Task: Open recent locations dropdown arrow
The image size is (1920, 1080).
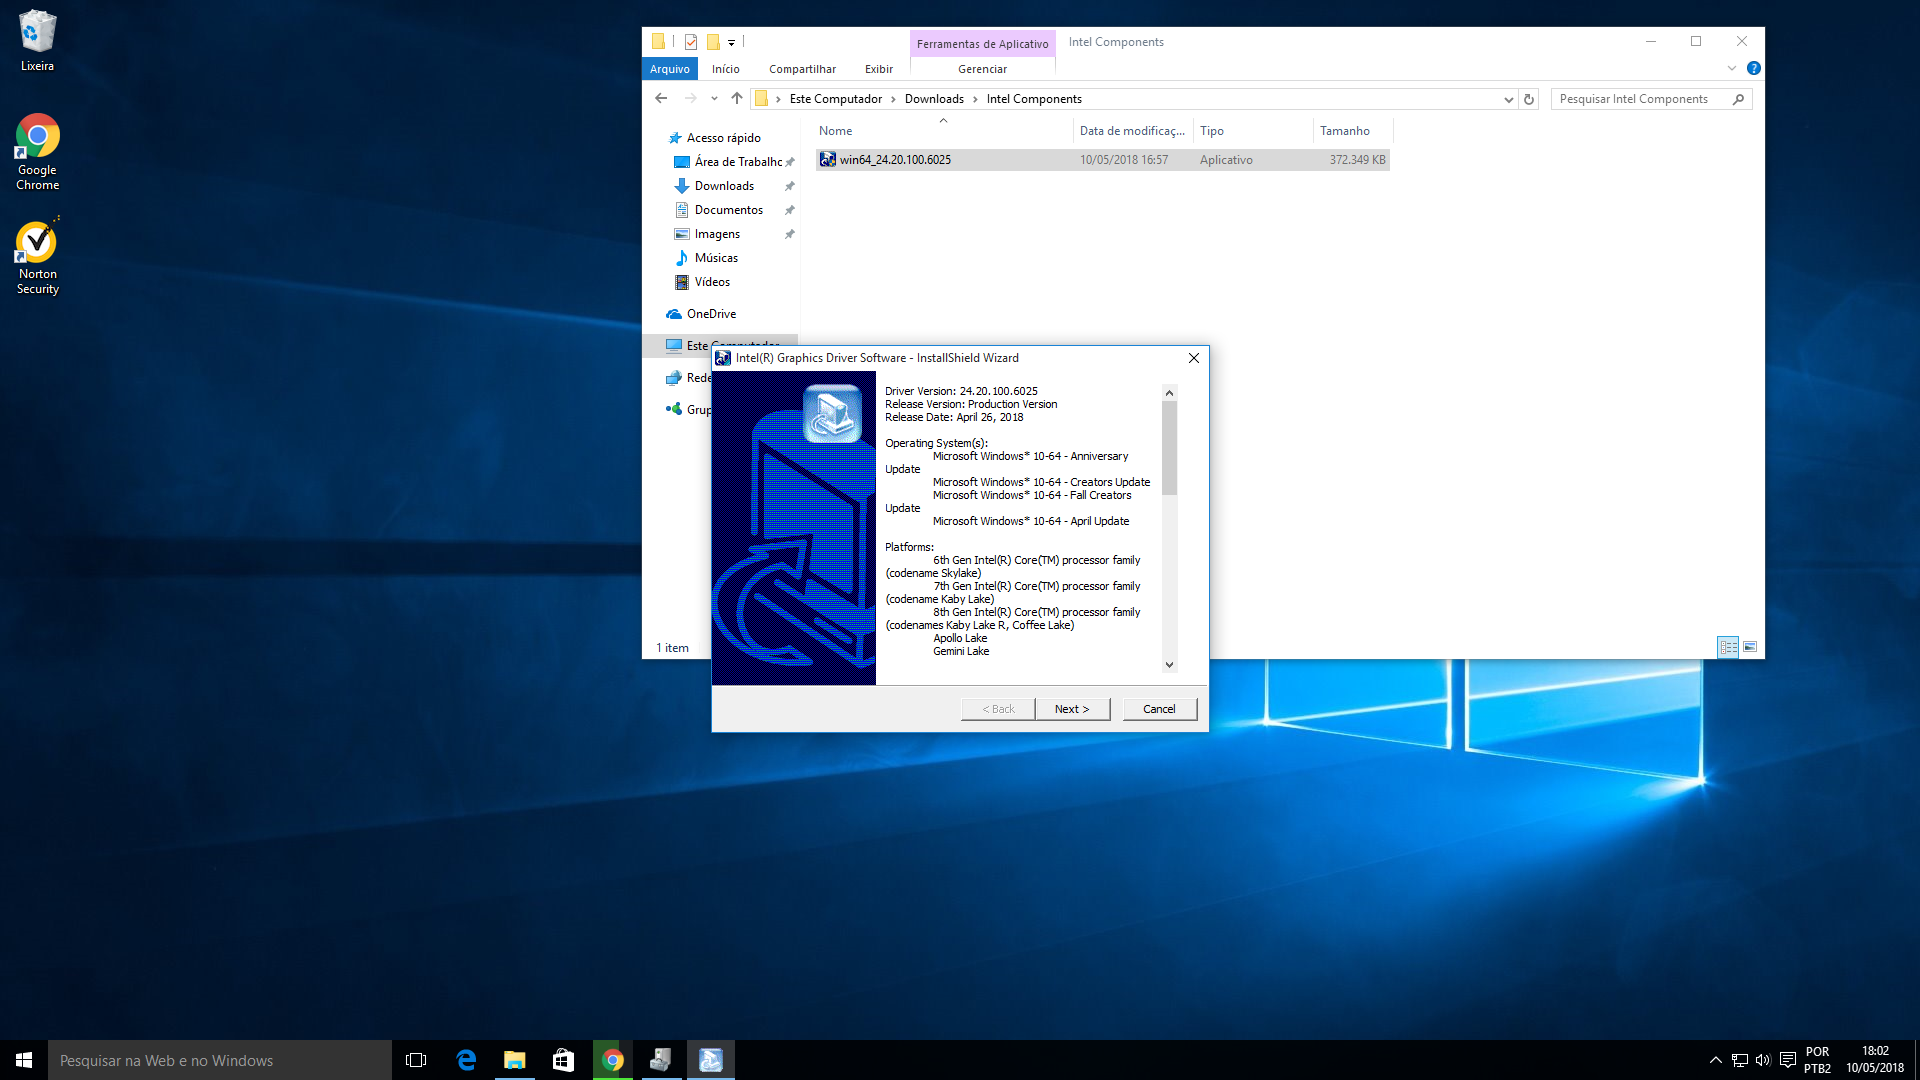Action: click(714, 98)
